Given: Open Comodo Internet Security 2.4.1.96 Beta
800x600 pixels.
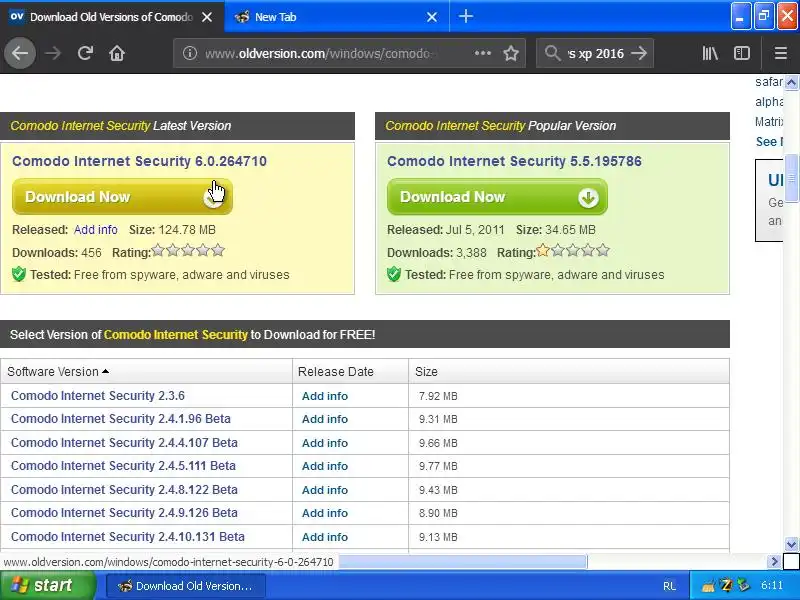Looking at the screenshot, I should coord(121,419).
